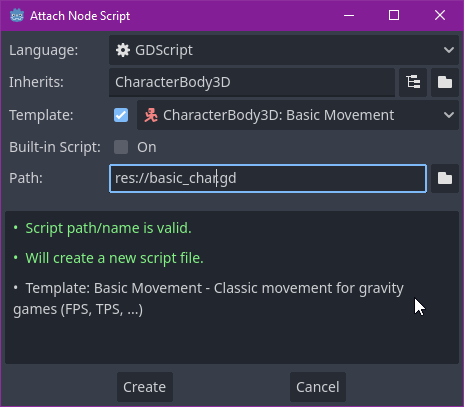Open the file browser beside Path field

click(445, 178)
